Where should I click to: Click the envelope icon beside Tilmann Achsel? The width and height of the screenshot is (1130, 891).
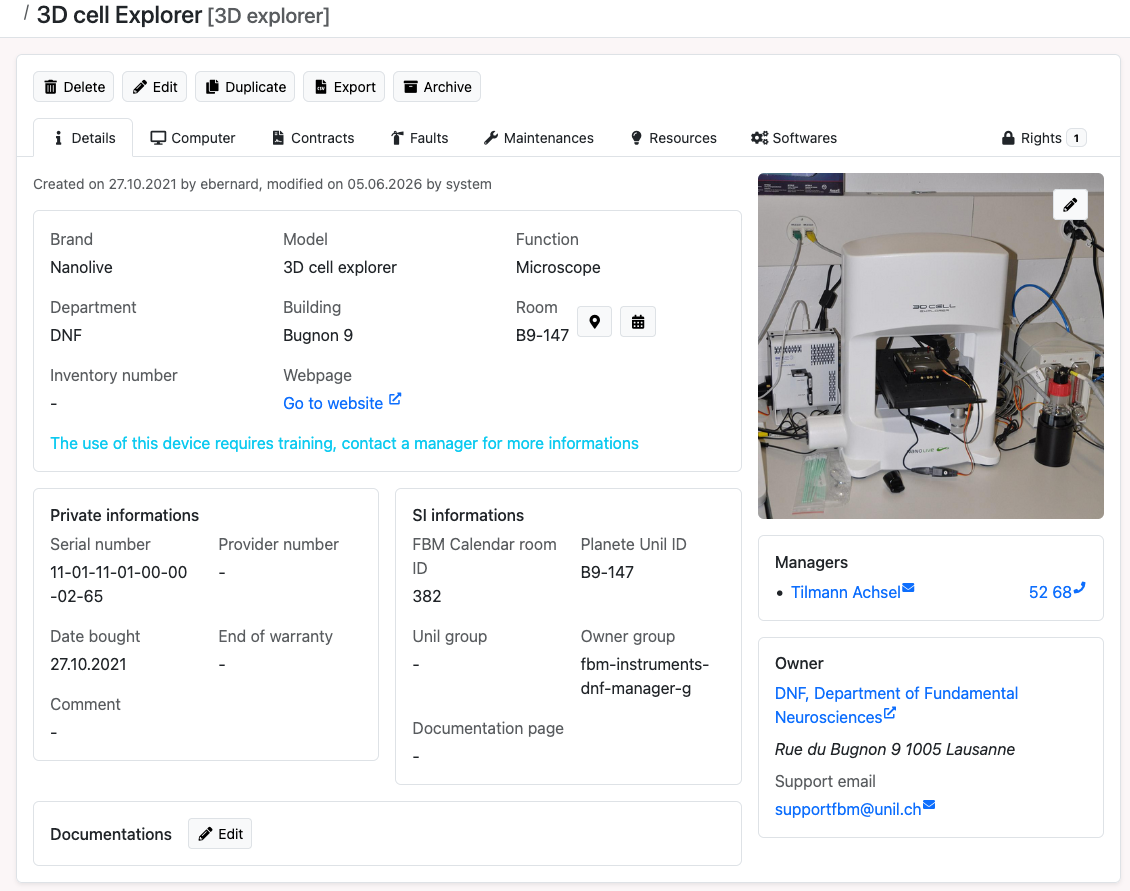(908, 588)
